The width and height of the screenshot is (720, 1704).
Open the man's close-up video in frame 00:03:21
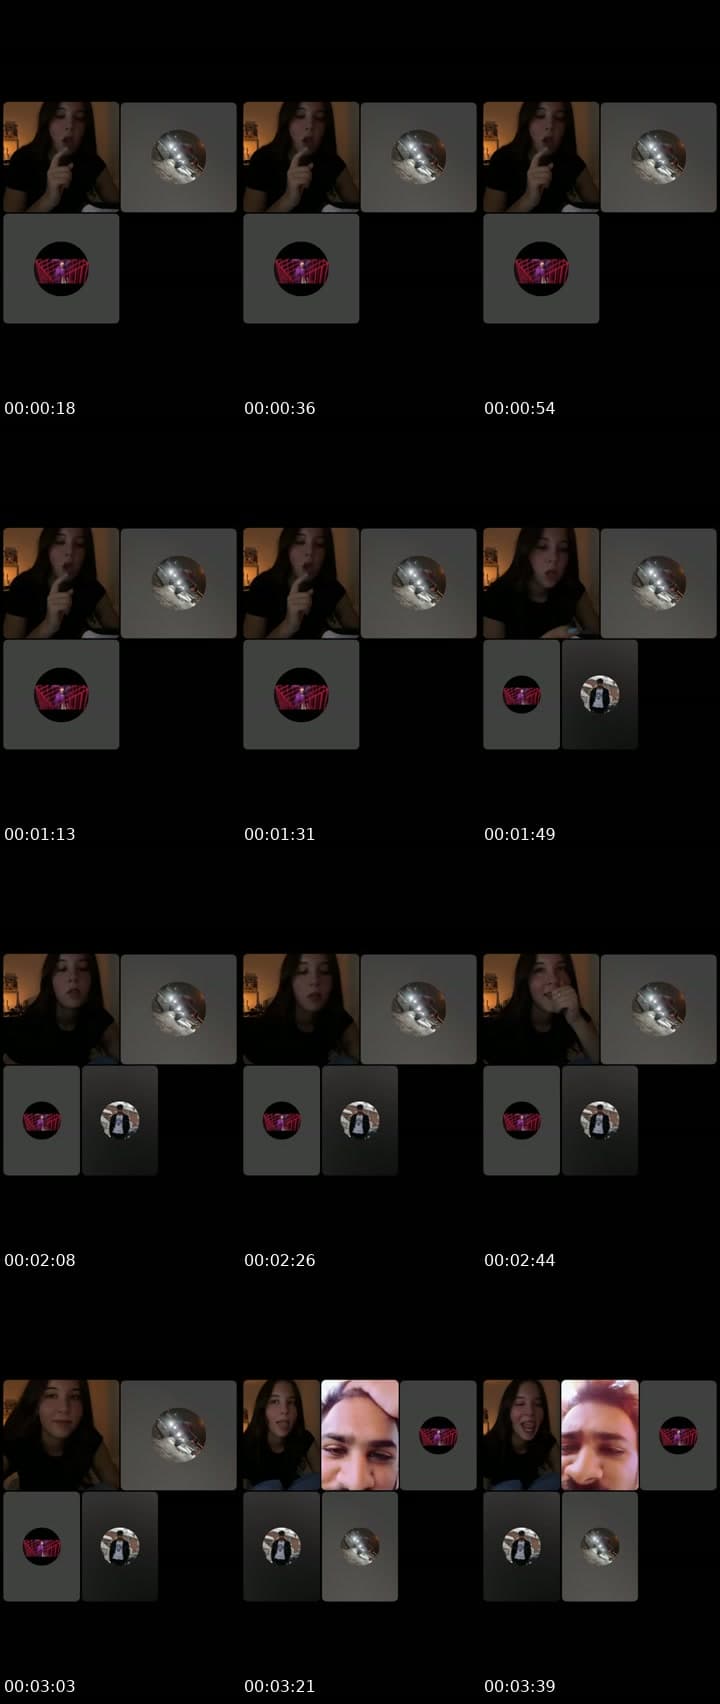tap(360, 1435)
